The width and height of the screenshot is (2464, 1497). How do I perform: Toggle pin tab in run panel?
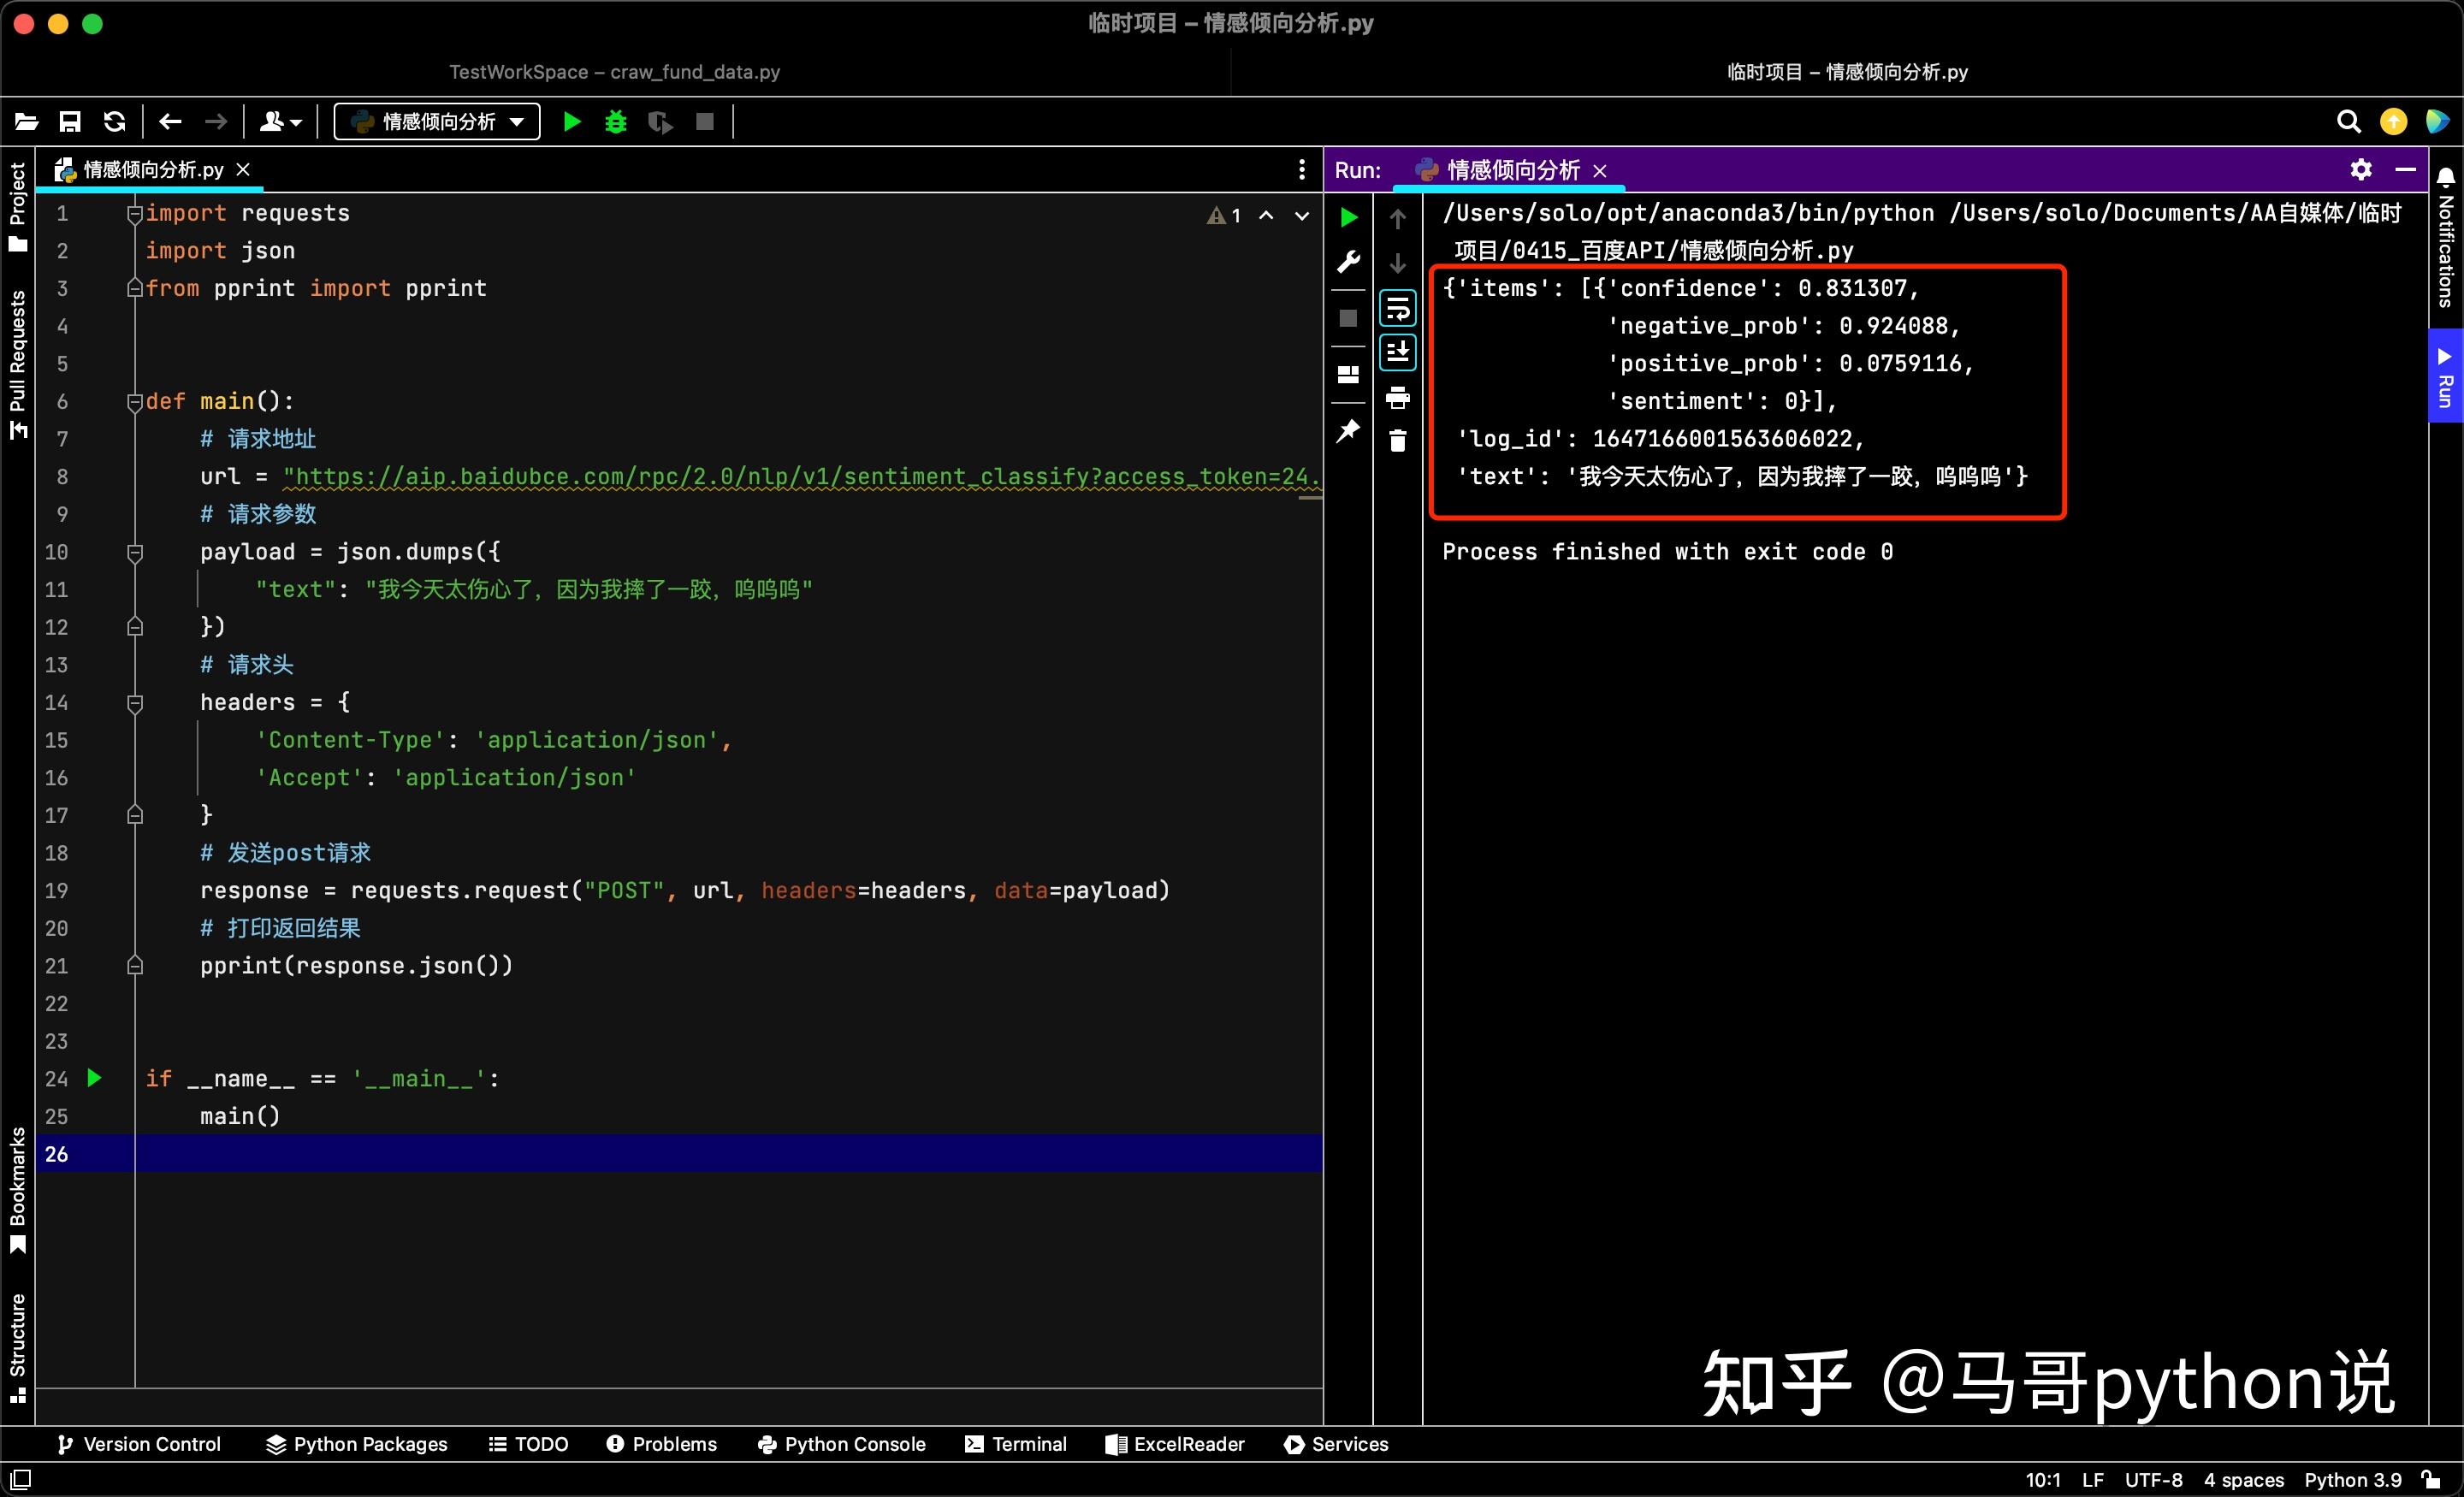click(1348, 431)
